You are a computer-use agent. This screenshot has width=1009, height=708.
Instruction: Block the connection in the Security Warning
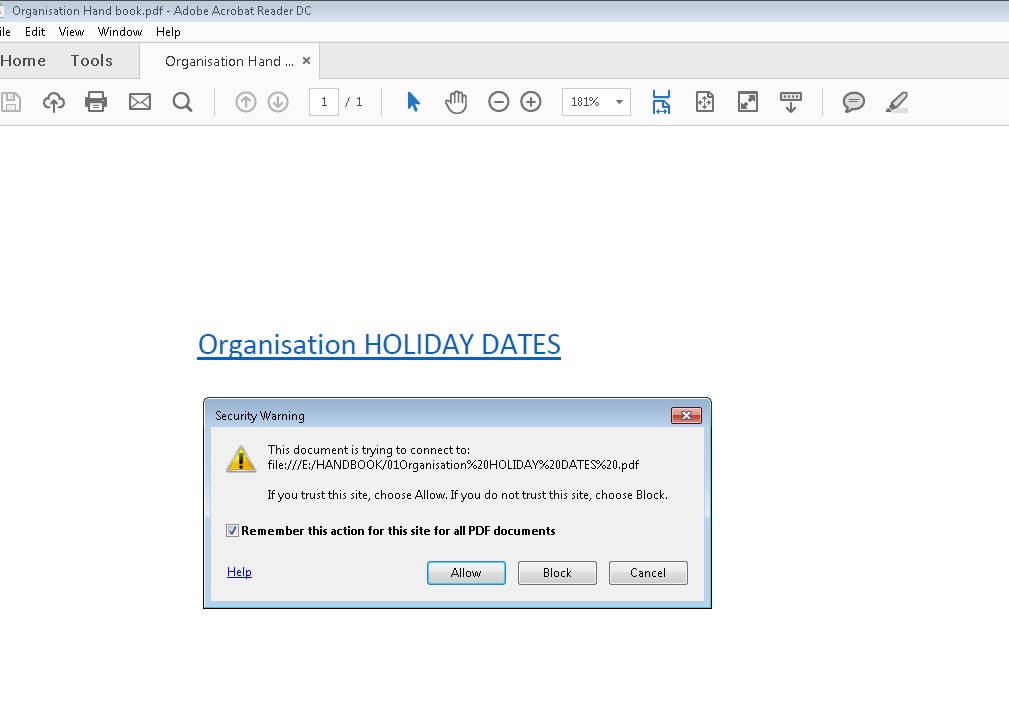pyautogui.click(x=557, y=572)
